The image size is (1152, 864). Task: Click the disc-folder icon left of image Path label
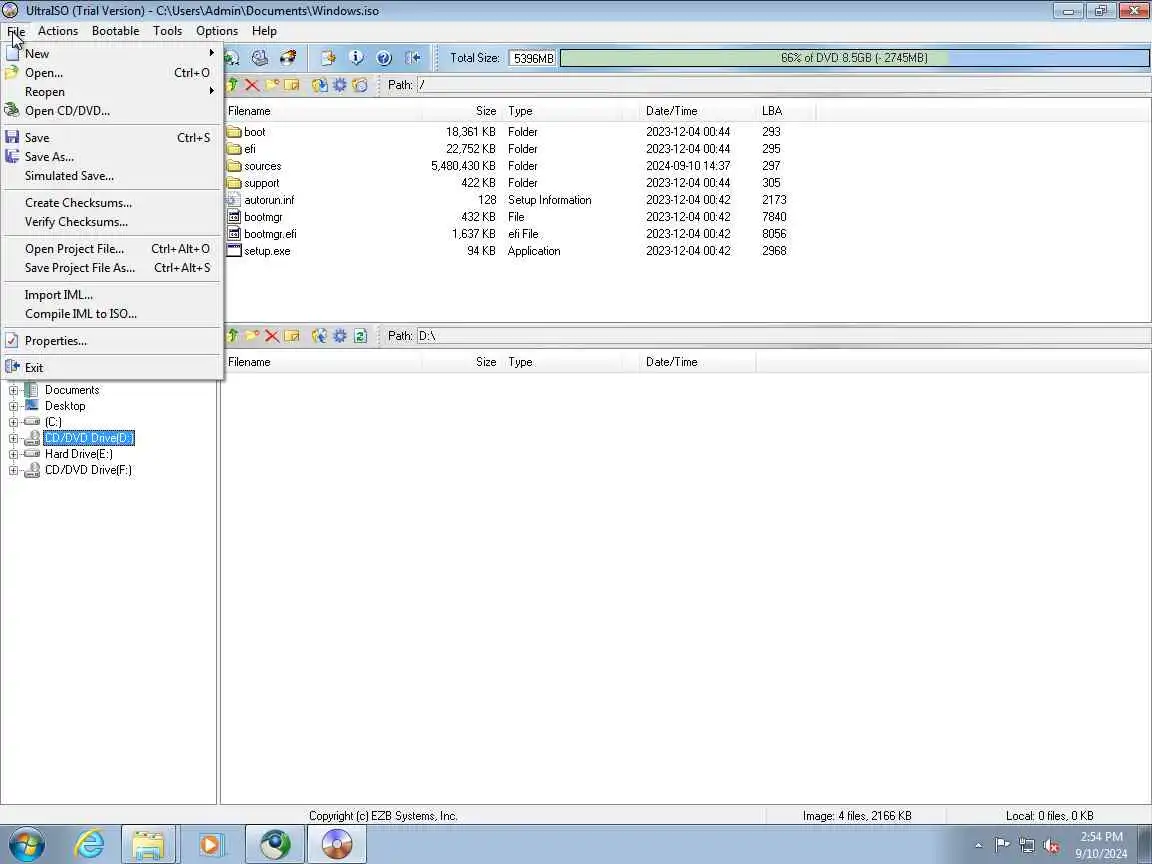pos(359,85)
